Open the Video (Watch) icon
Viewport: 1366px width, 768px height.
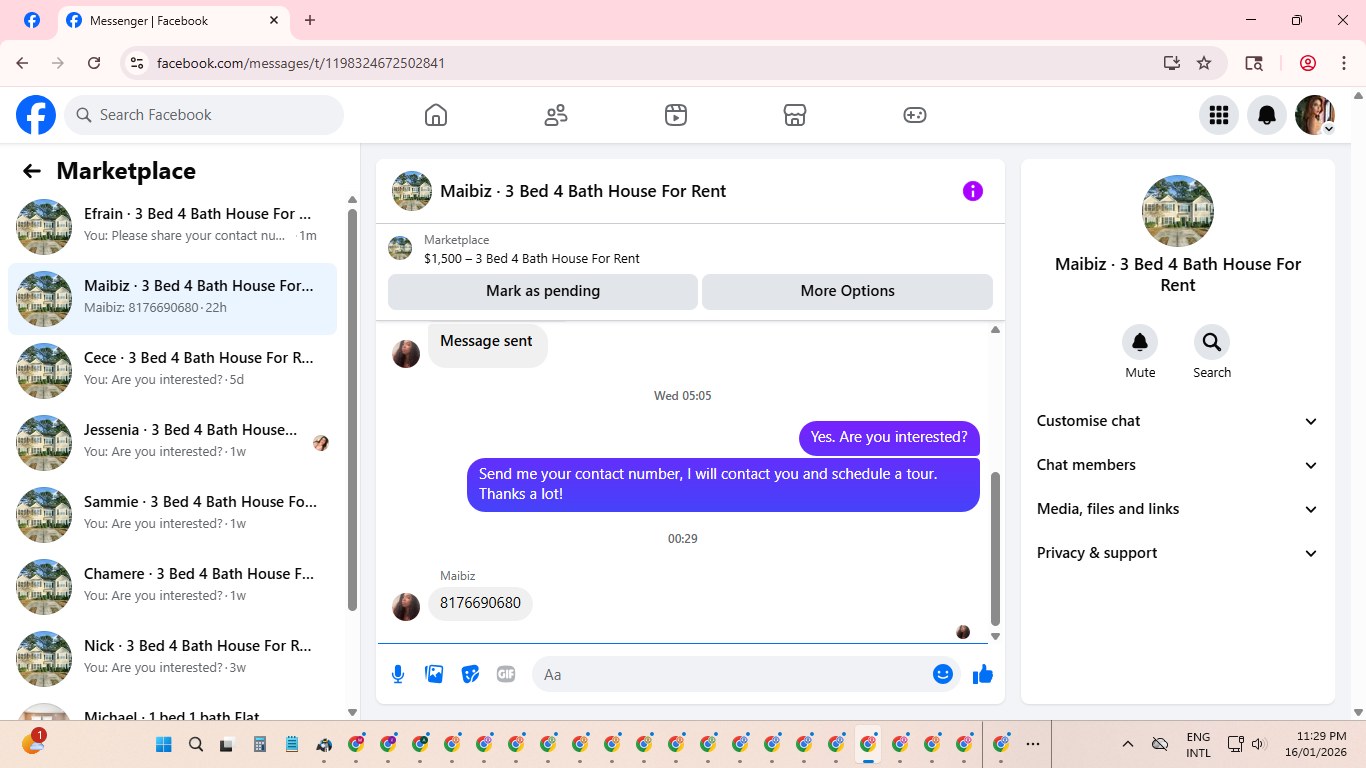coord(676,115)
